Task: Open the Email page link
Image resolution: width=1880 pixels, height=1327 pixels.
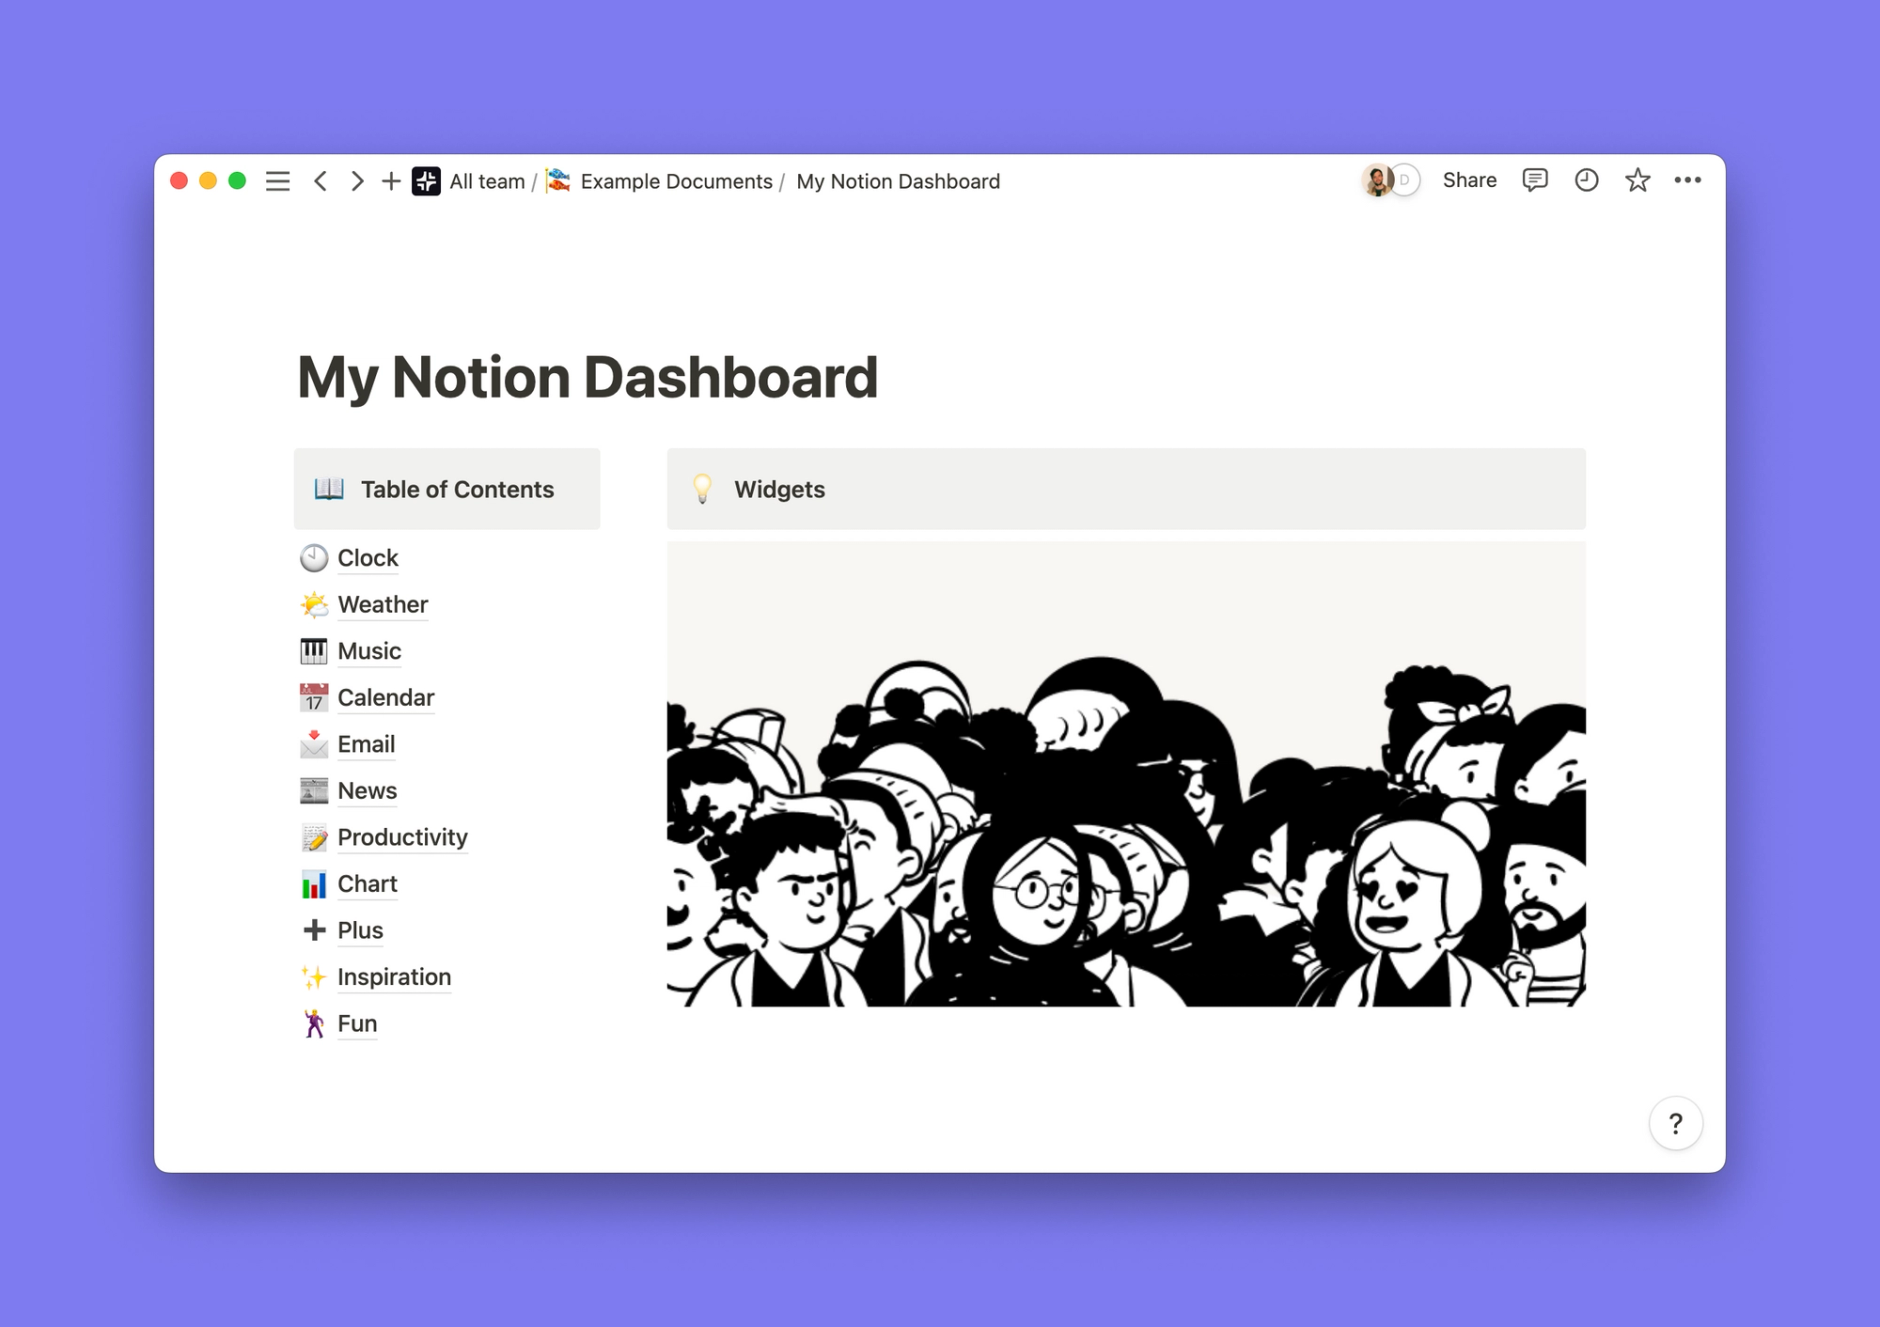Action: [366, 744]
